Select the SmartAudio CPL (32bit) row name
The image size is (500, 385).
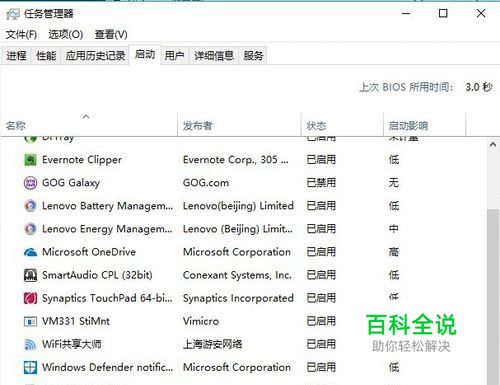(97, 275)
